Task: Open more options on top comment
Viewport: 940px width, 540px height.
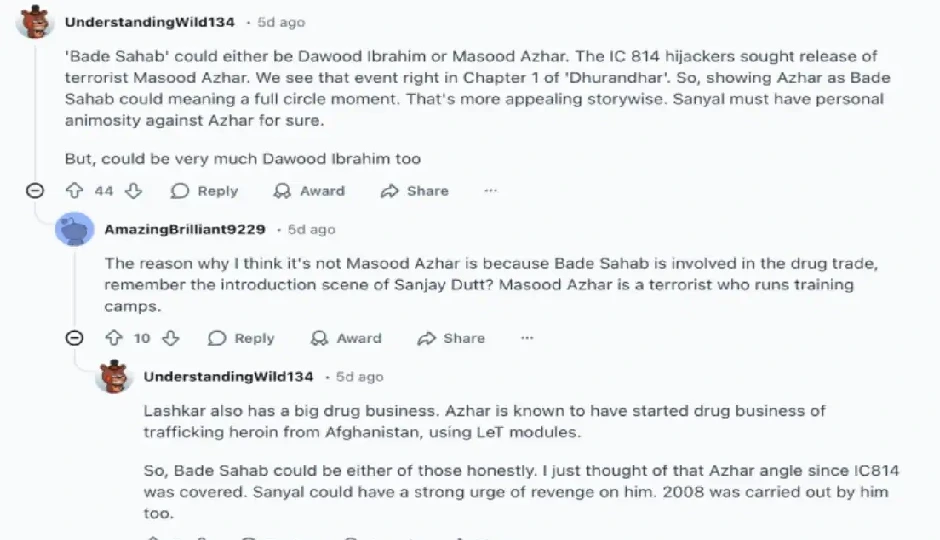Action: (490, 191)
